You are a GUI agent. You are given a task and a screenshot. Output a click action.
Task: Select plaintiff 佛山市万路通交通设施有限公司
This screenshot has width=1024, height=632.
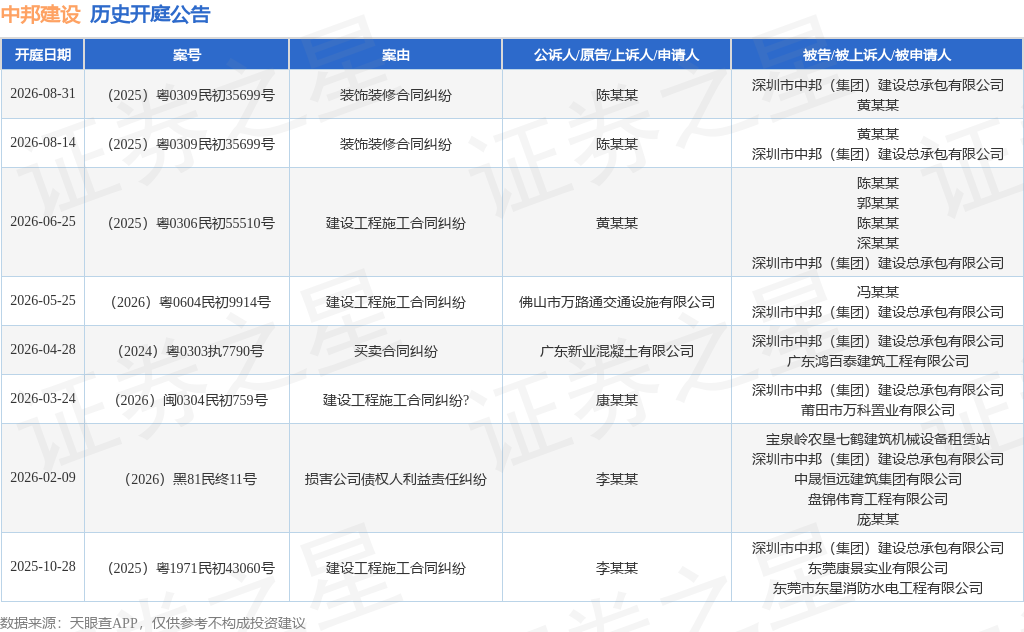(616, 302)
